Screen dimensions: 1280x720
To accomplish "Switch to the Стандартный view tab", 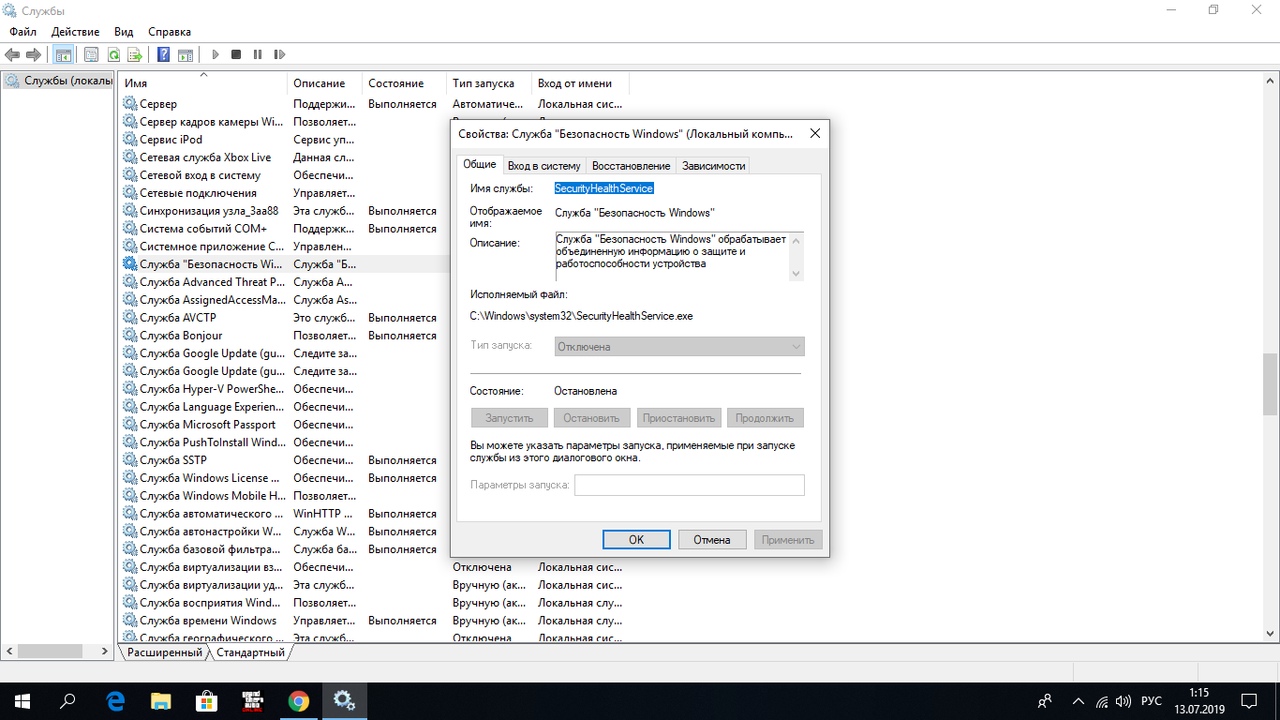I will coord(250,652).
